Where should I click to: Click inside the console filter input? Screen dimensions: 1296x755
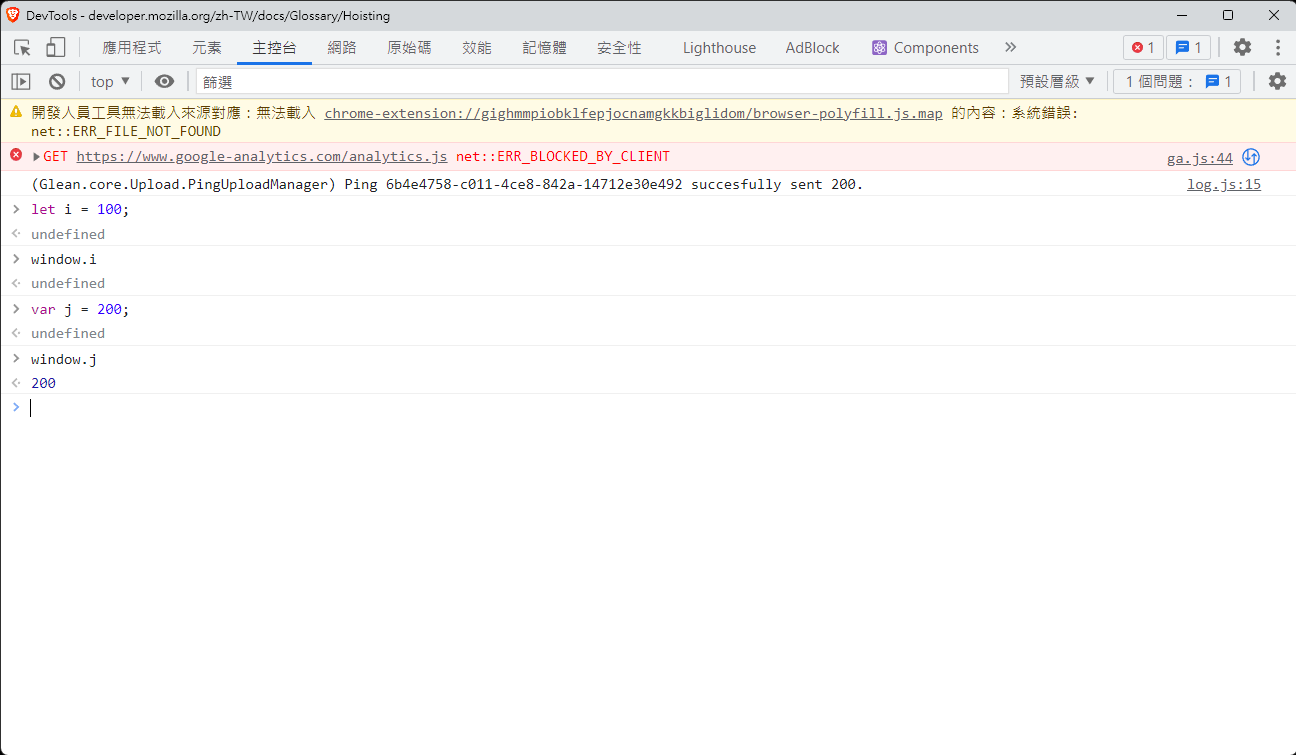(x=400, y=81)
